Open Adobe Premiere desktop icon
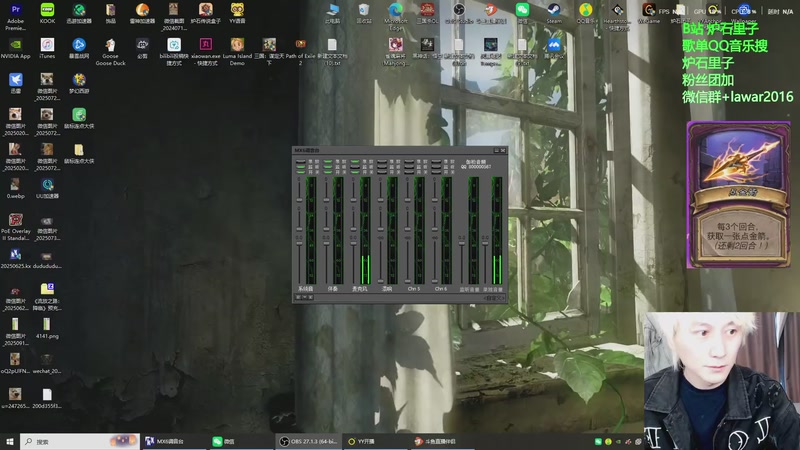Viewport: 800px width, 450px height. point(15,16)
